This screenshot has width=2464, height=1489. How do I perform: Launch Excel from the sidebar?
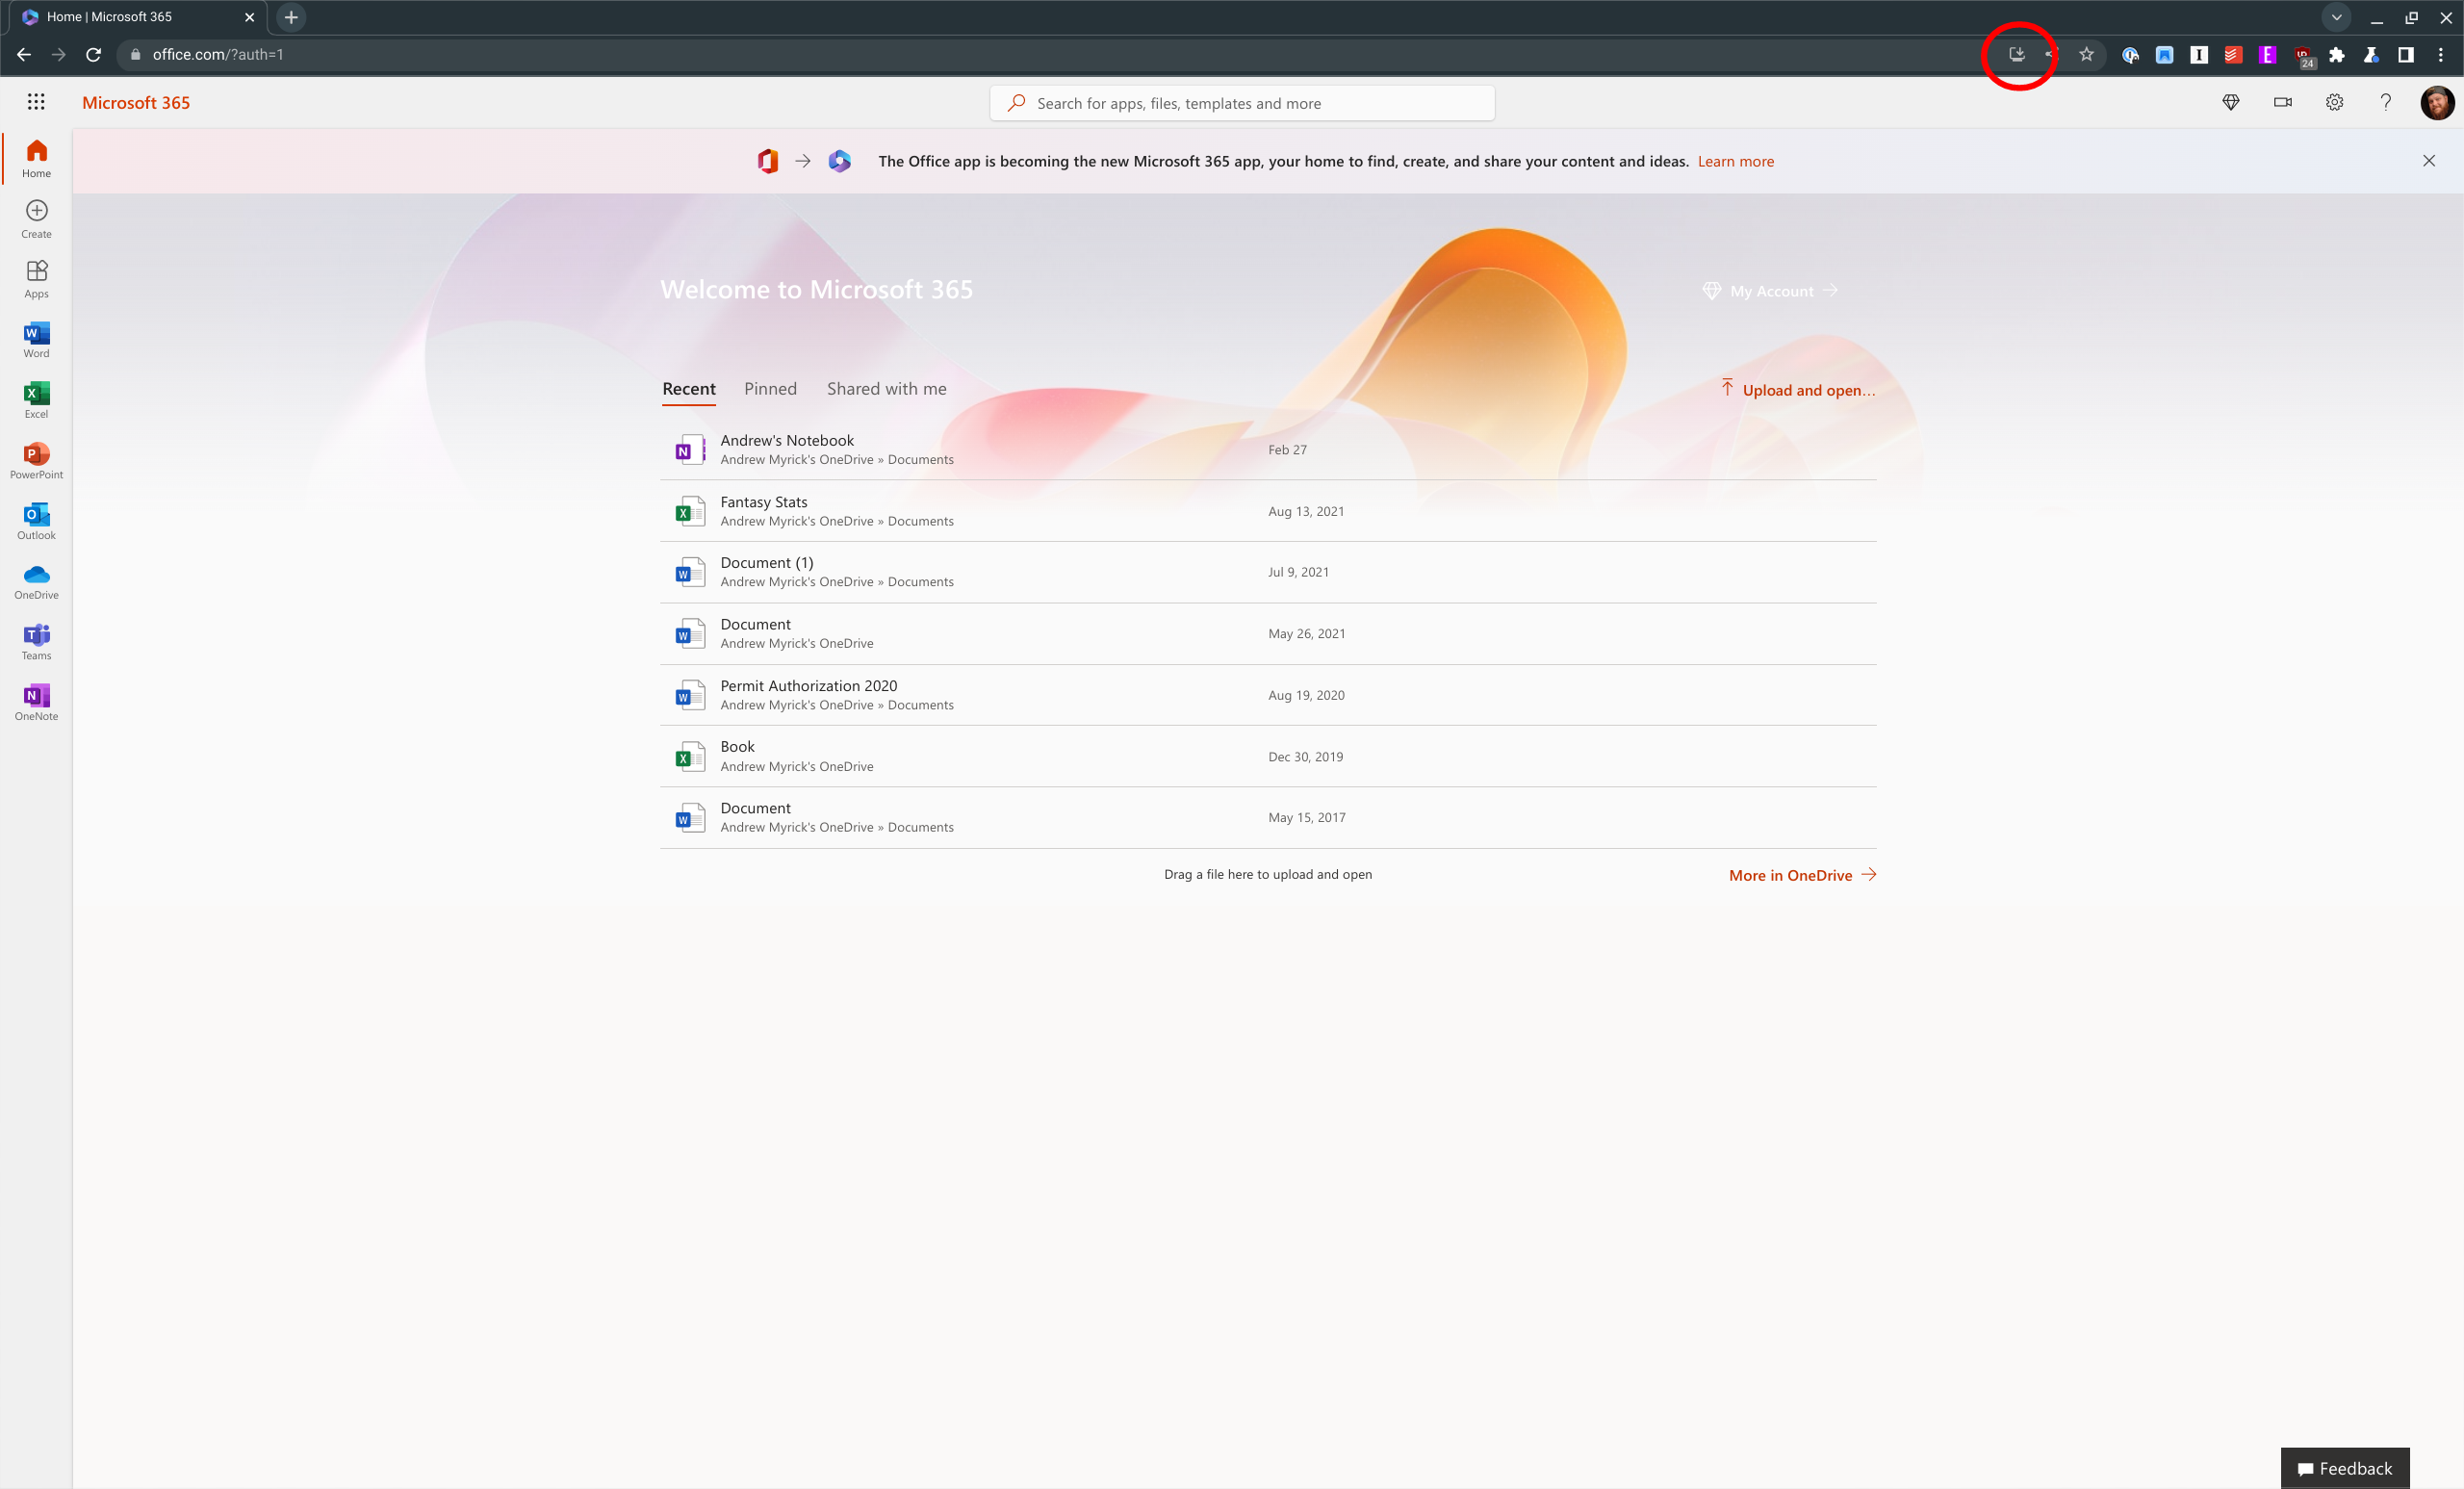click(x=37, y=400)
